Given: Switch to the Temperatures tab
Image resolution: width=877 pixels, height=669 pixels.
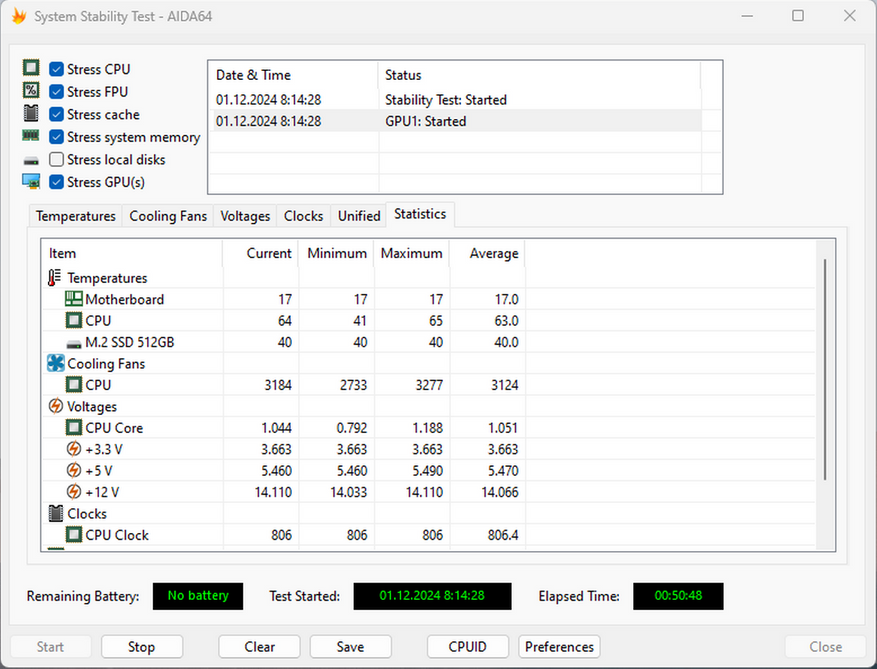Looking at the screenshot, I should [76, 216].
